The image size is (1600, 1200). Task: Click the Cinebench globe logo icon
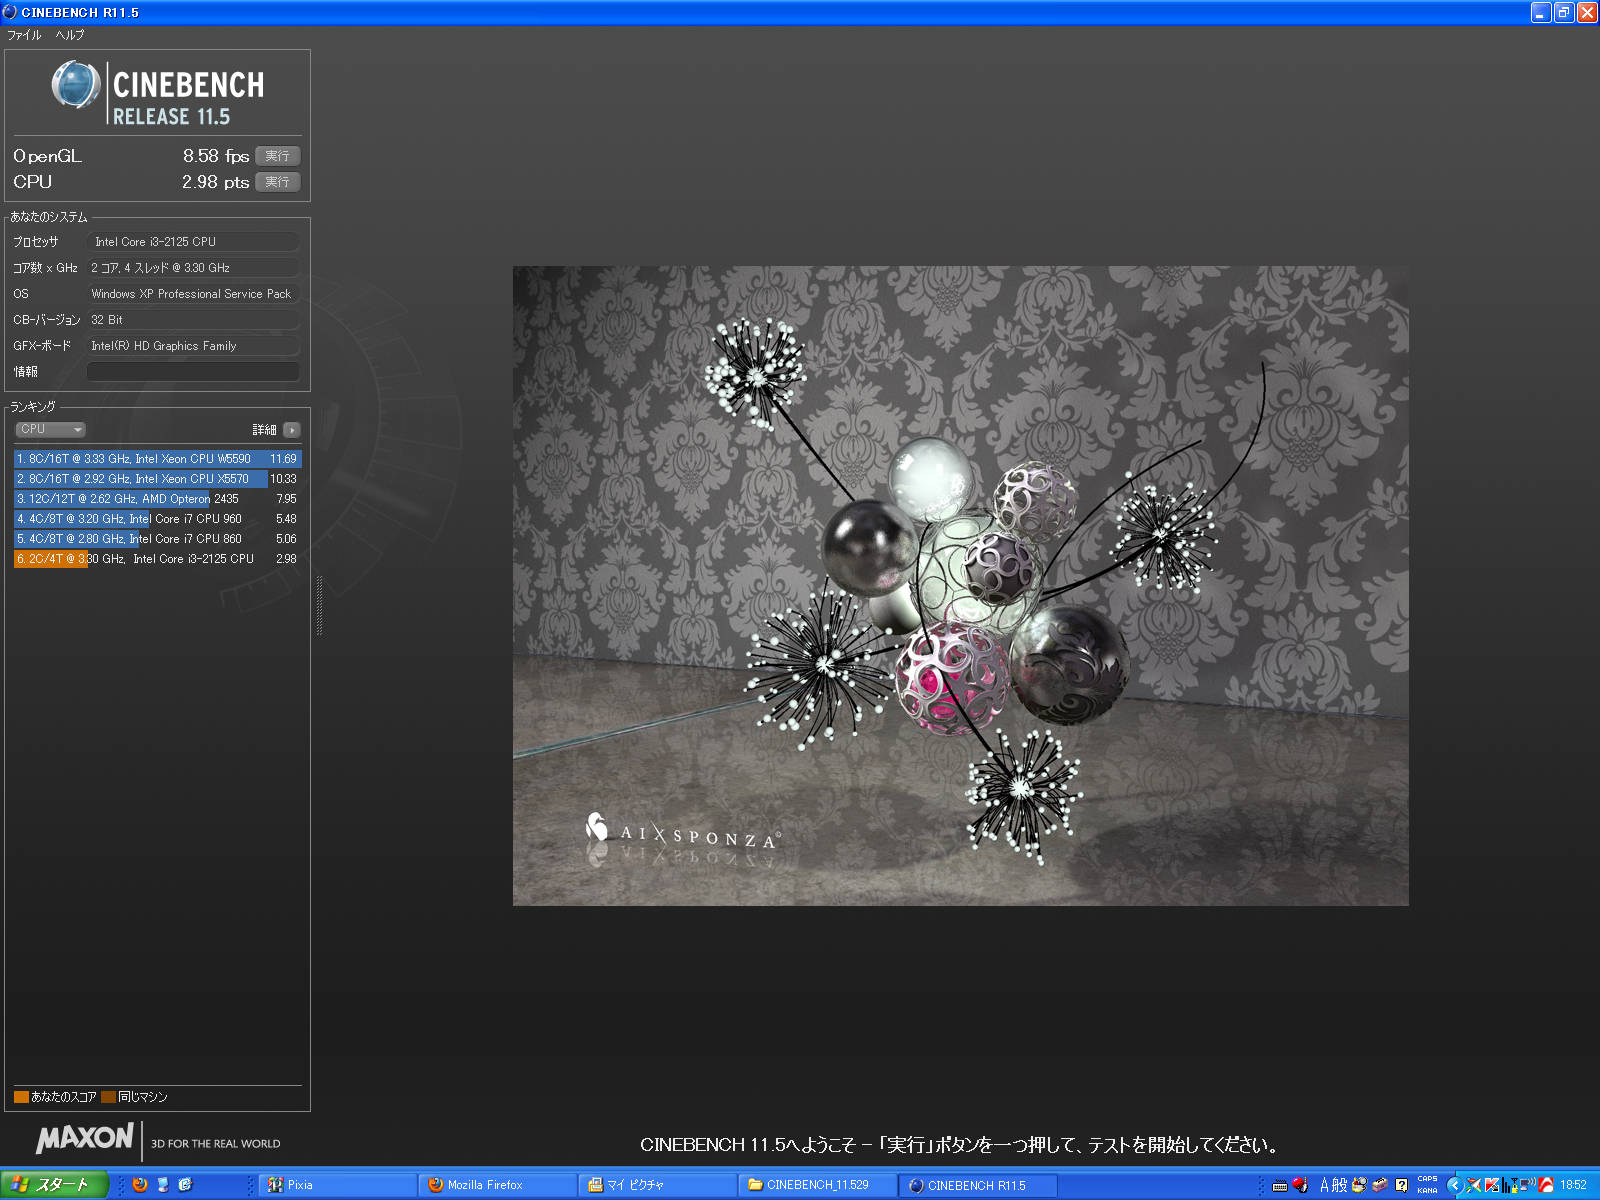76,85
